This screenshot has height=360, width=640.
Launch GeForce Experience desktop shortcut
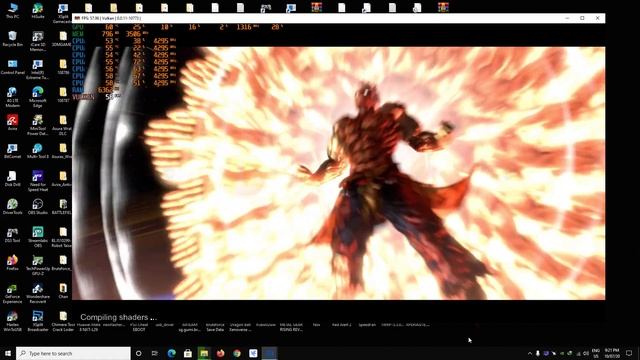coord(12,293)
